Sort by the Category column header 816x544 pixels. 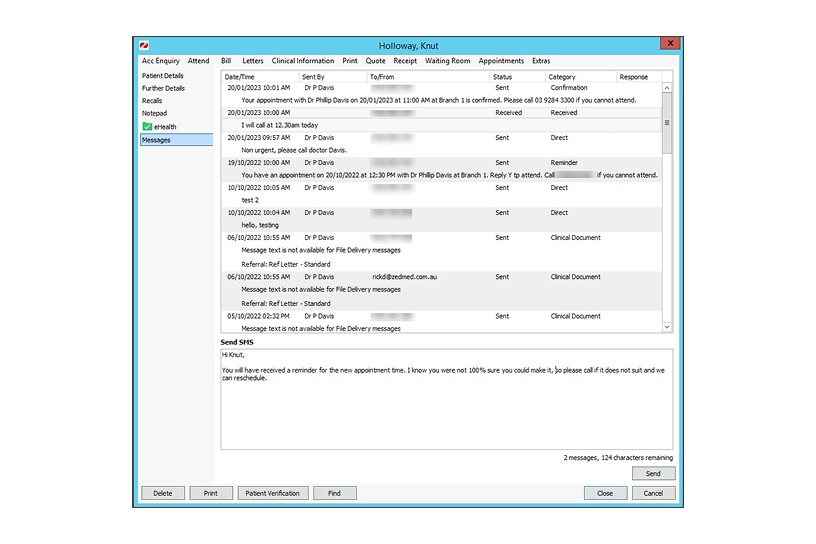click(x=562, y=77)
